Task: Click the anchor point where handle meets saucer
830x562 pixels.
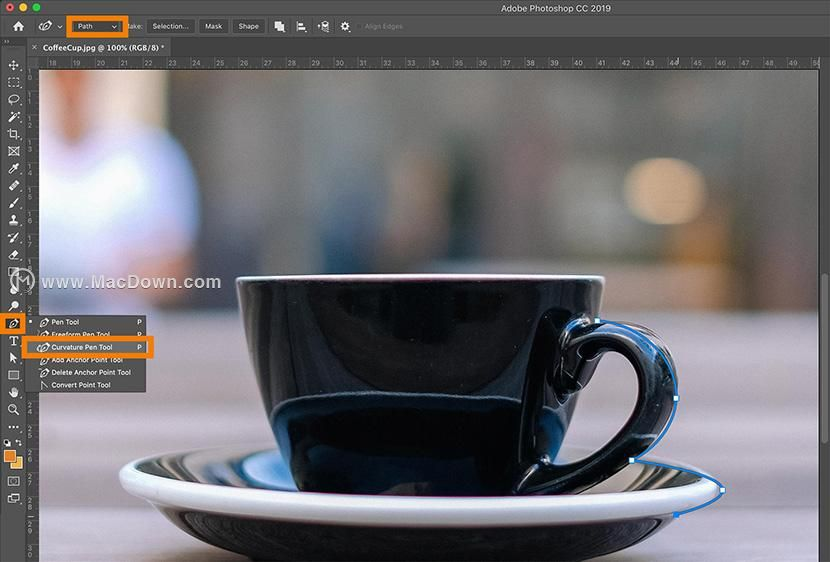Action: pos(631,460)
